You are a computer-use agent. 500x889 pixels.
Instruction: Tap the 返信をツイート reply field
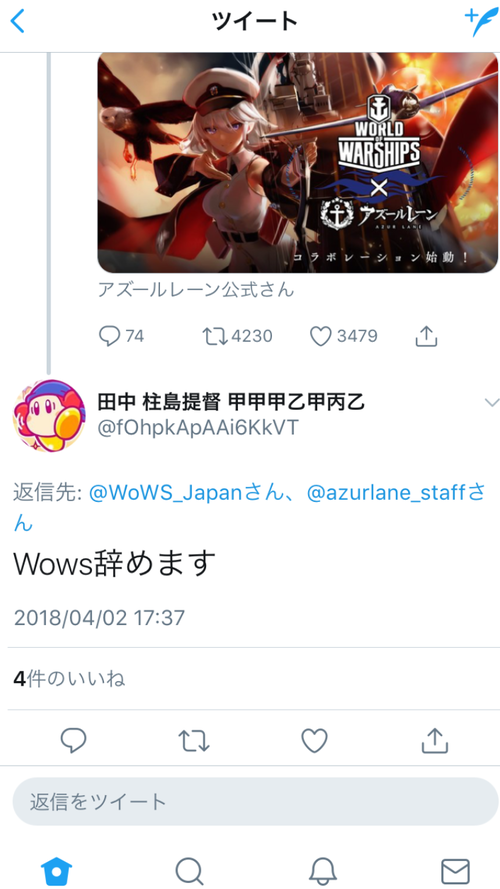(256, 801)
